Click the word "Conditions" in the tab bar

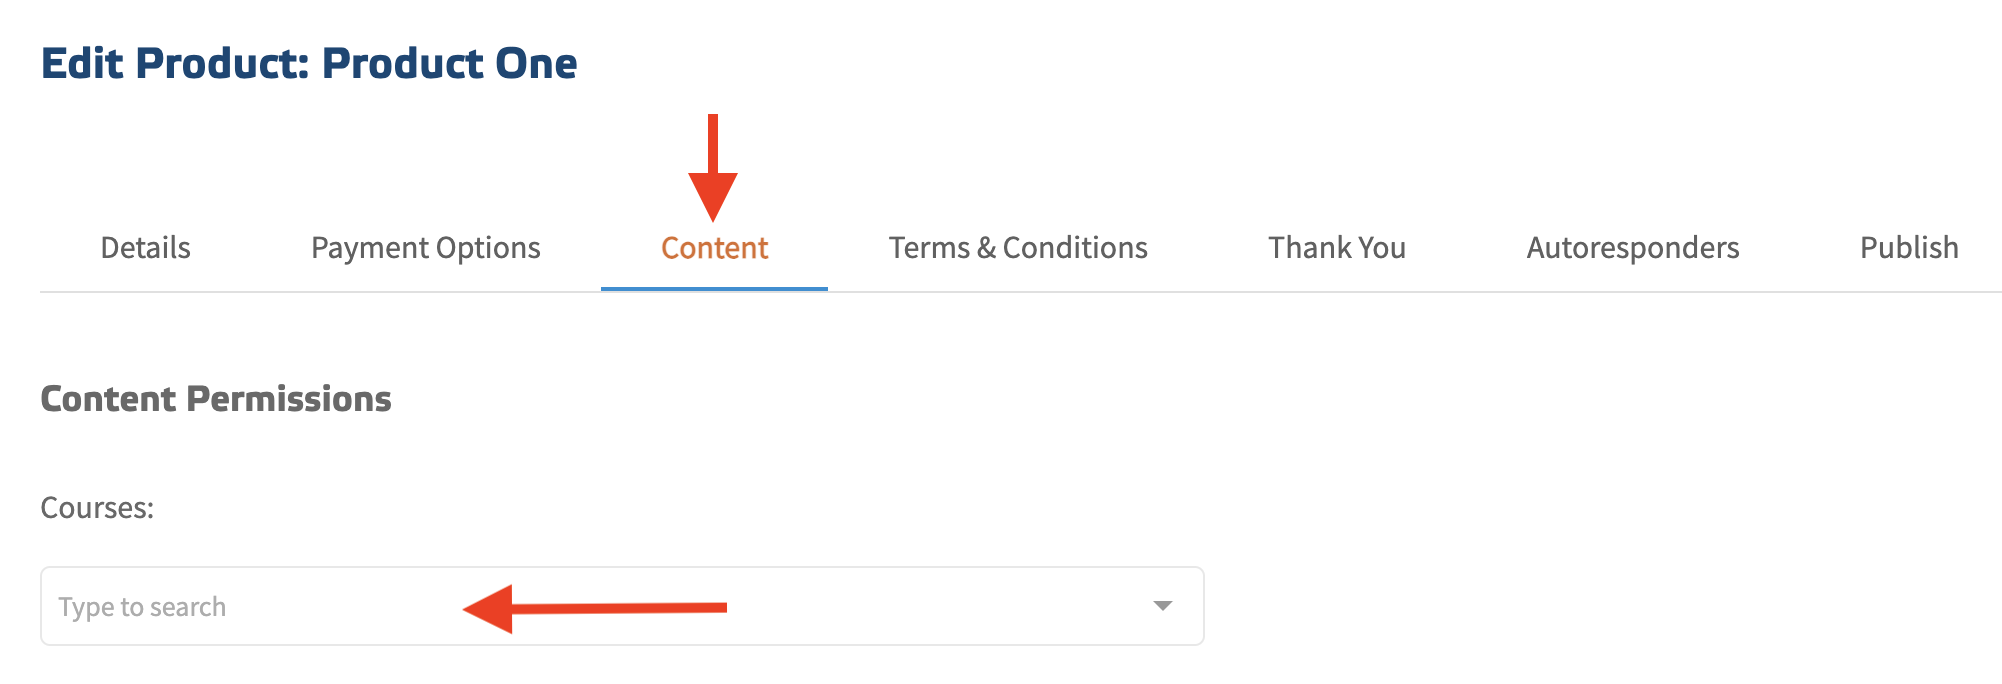point(1075,248)
